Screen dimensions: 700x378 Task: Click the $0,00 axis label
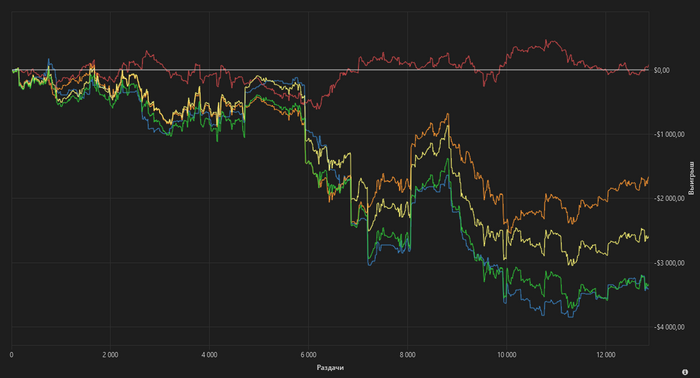click(661, 70)
